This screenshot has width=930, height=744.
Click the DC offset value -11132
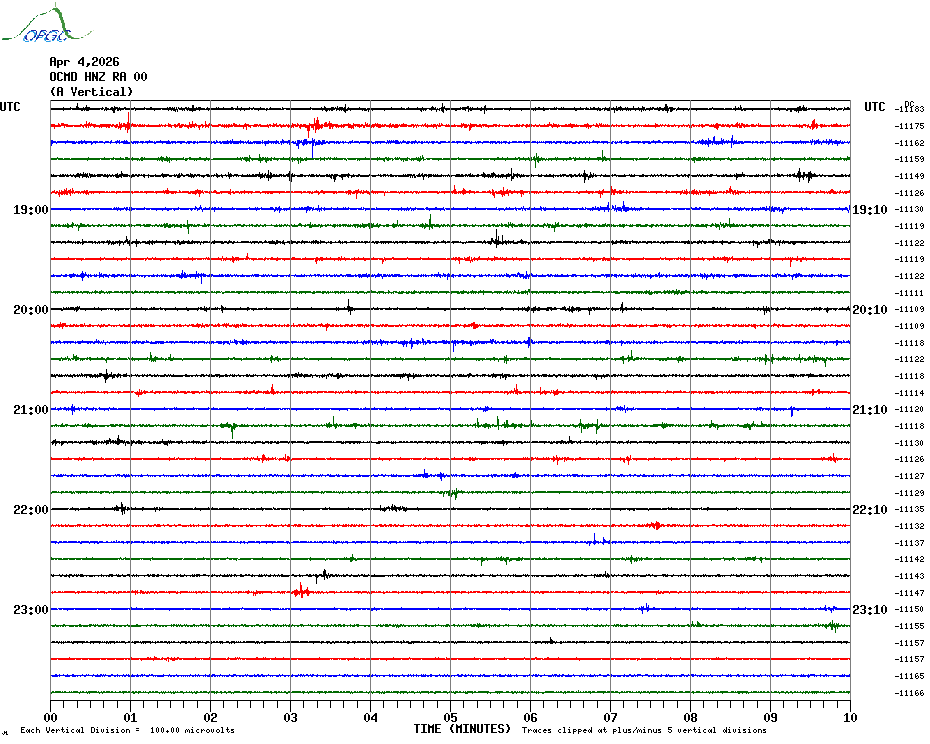(910, 526)
